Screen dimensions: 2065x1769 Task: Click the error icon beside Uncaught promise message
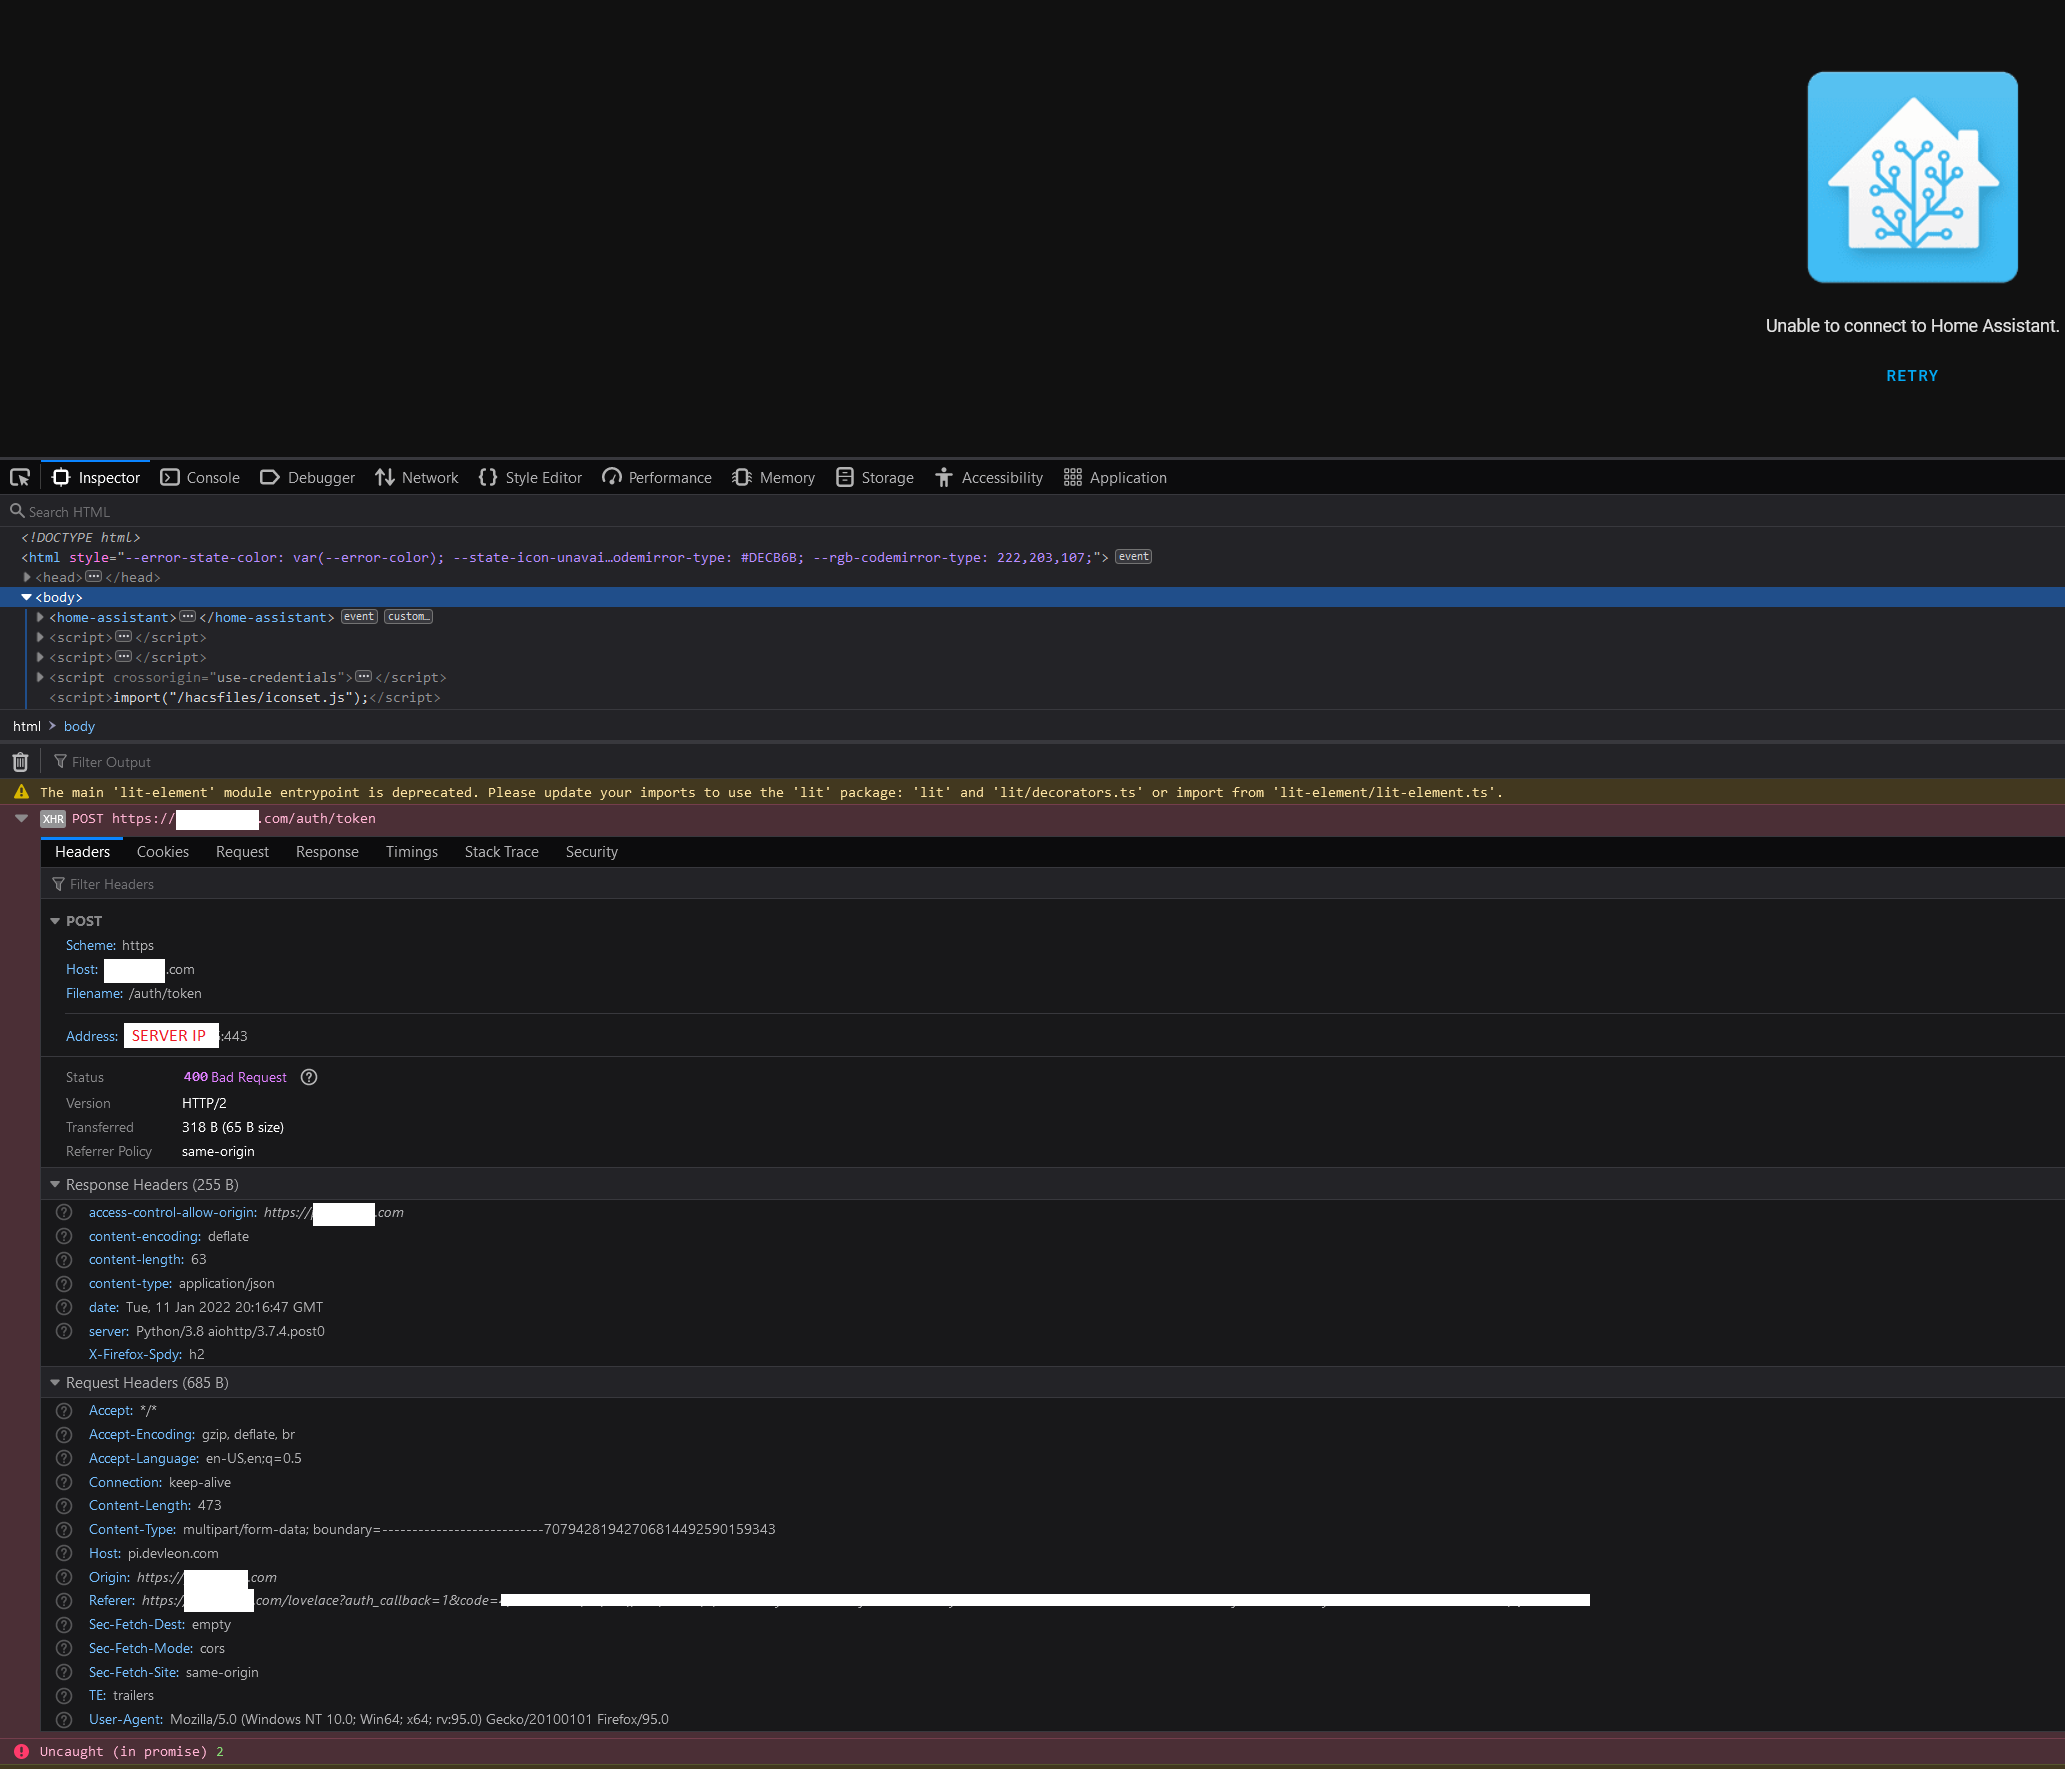(21, 1751)
